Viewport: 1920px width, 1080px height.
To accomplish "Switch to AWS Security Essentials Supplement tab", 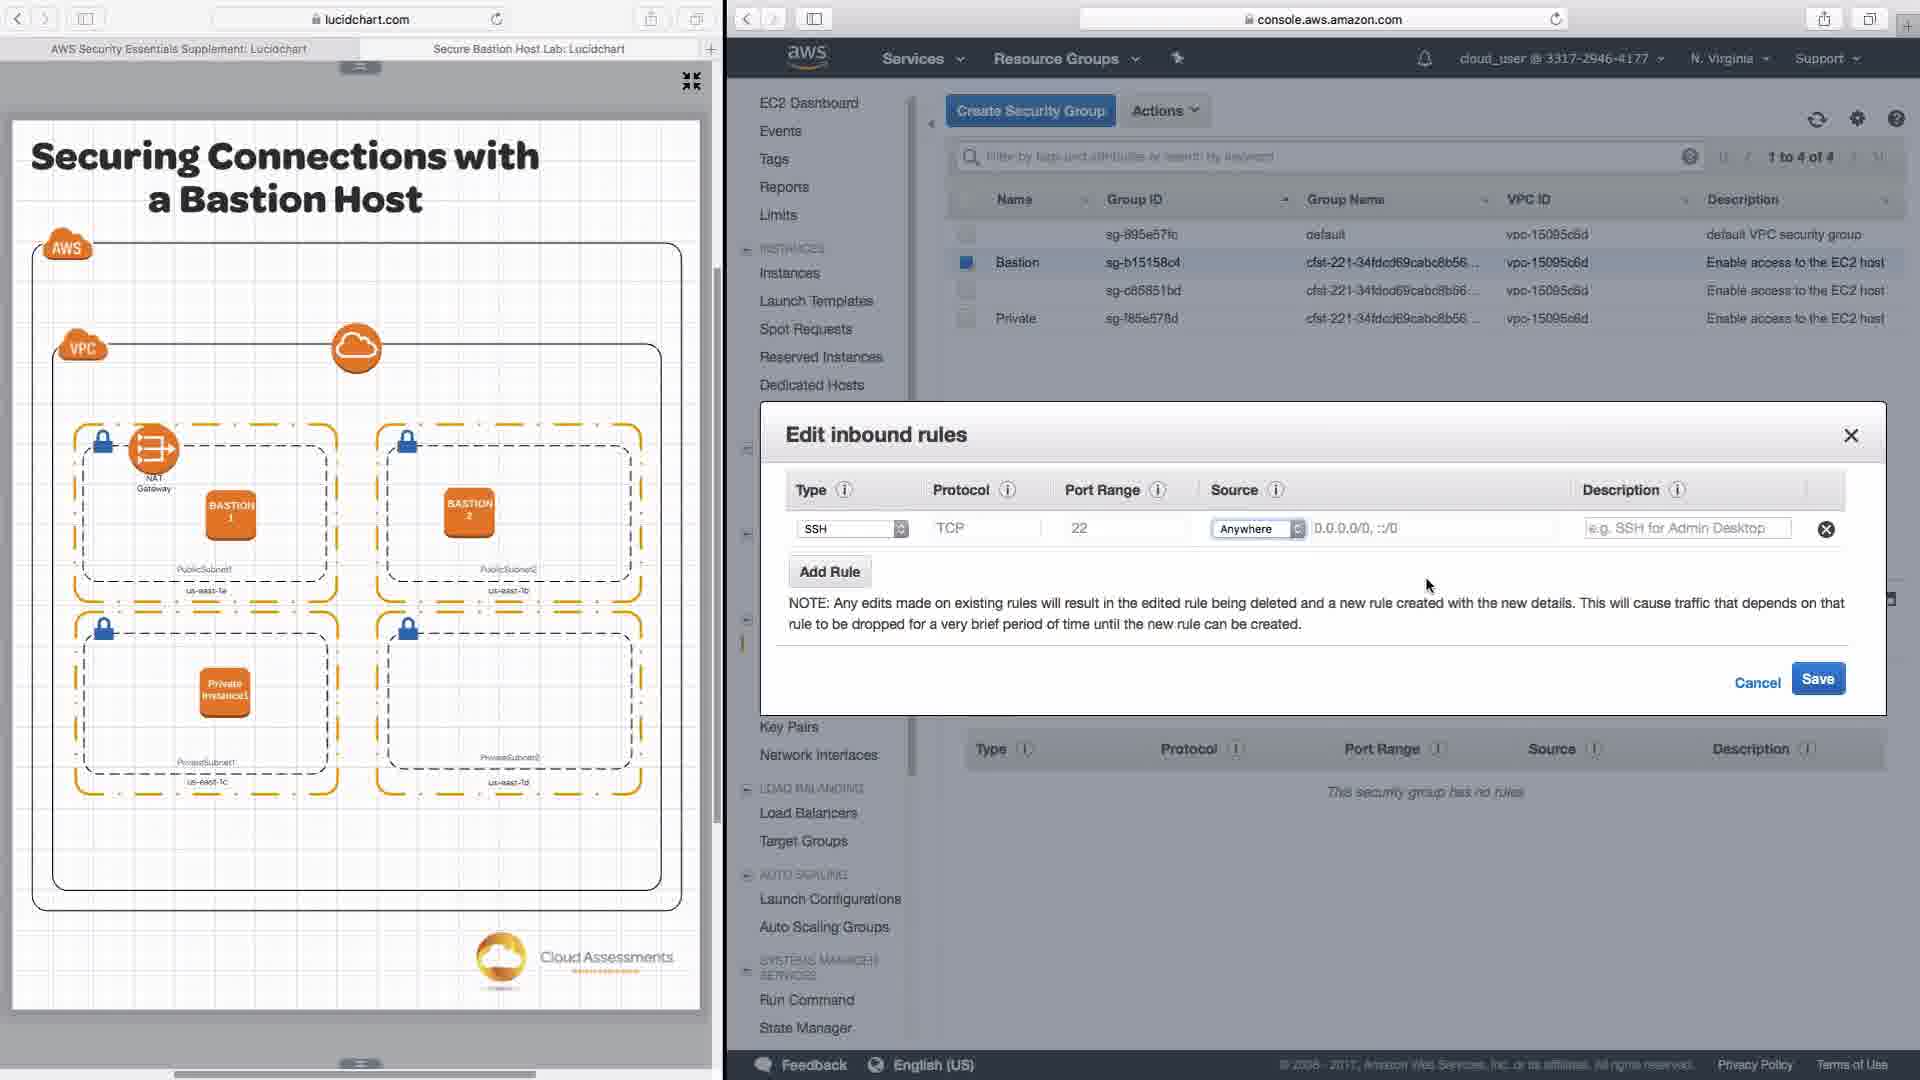I will coord(179,49).
